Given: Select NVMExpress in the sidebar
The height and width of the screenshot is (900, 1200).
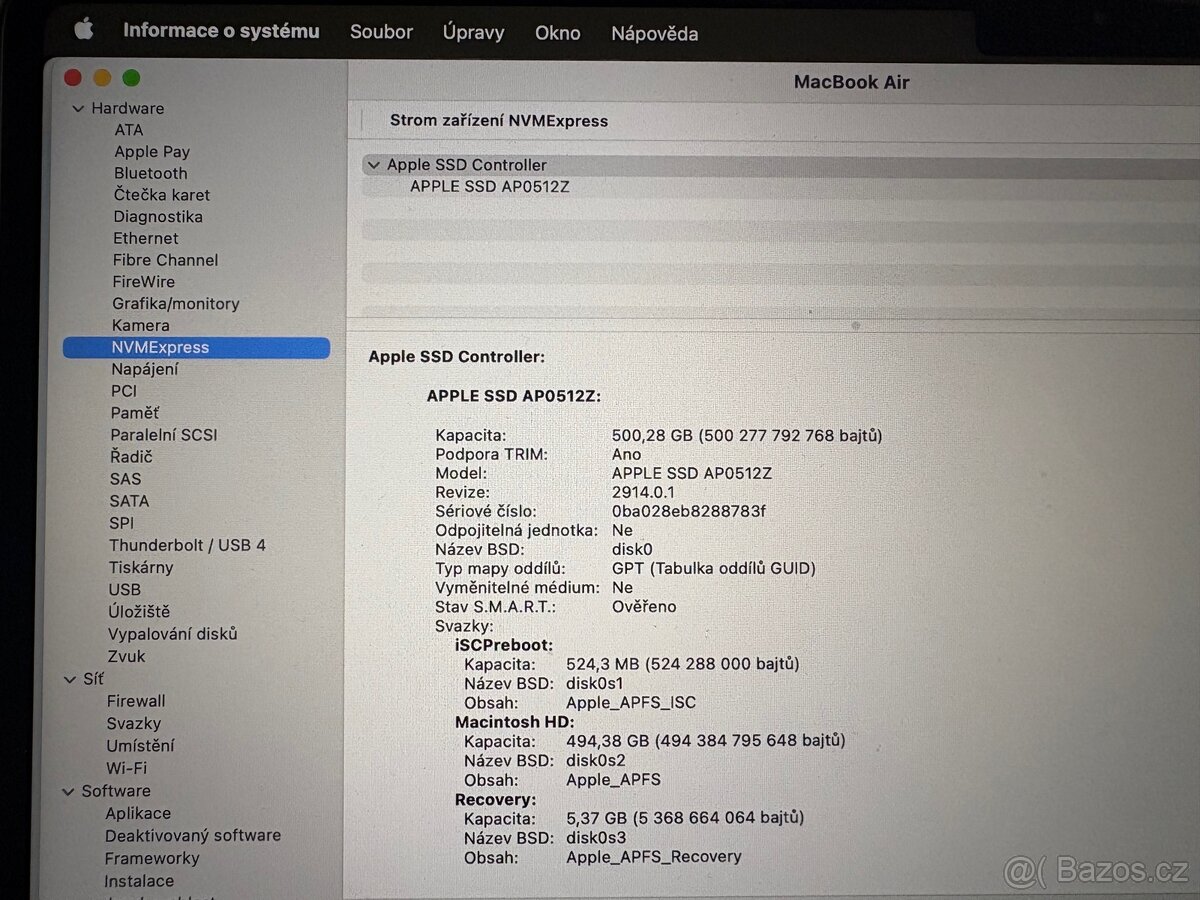Looking at the screenshot, I should point(161,347).
